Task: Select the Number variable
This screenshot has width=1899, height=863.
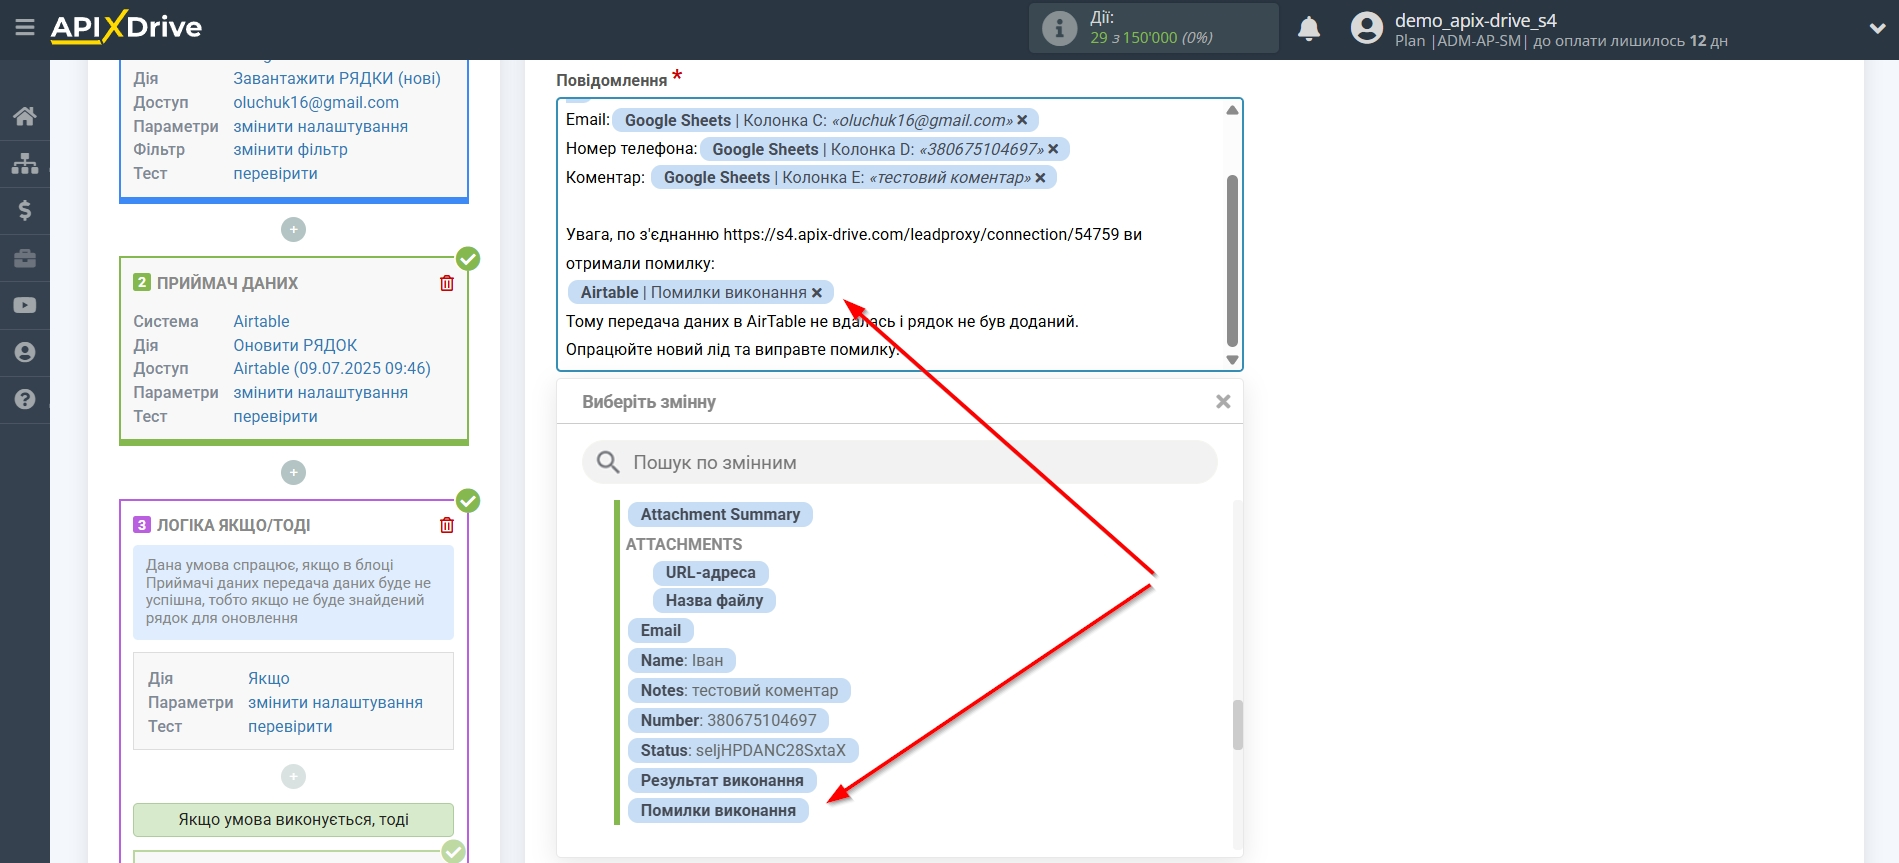Action: click(x=729, y=720)
